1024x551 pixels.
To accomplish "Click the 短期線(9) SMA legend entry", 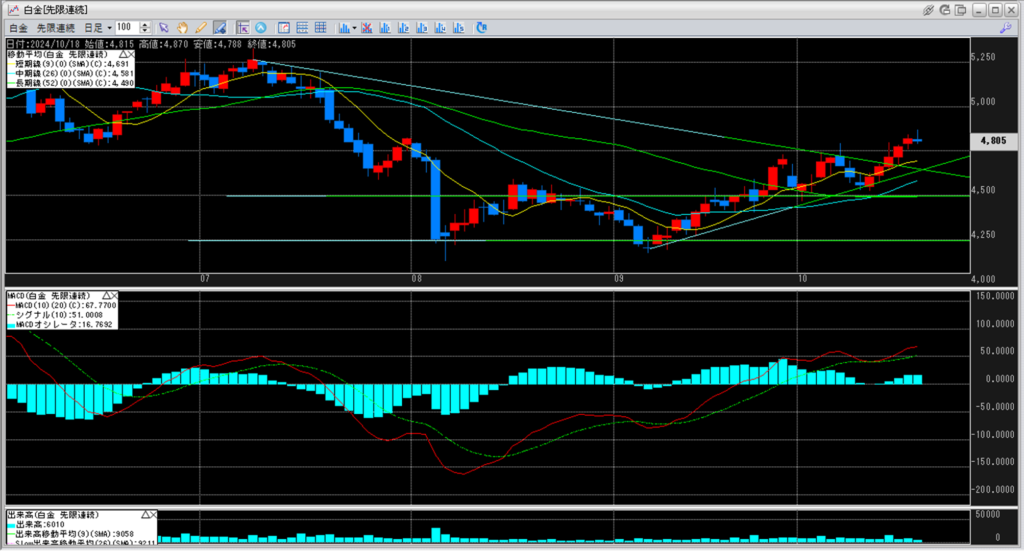I will click(x=71, y=65).
